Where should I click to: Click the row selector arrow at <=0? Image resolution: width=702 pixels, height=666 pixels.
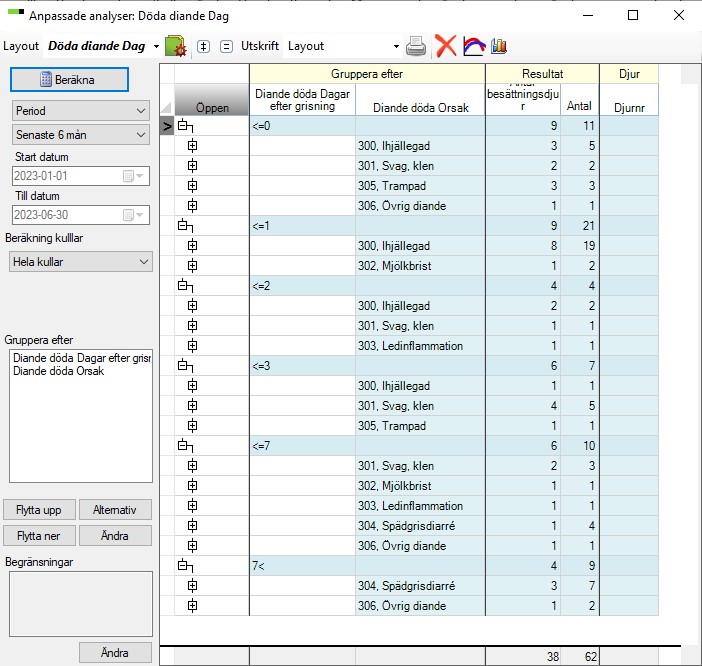click(x=167, y=126)
